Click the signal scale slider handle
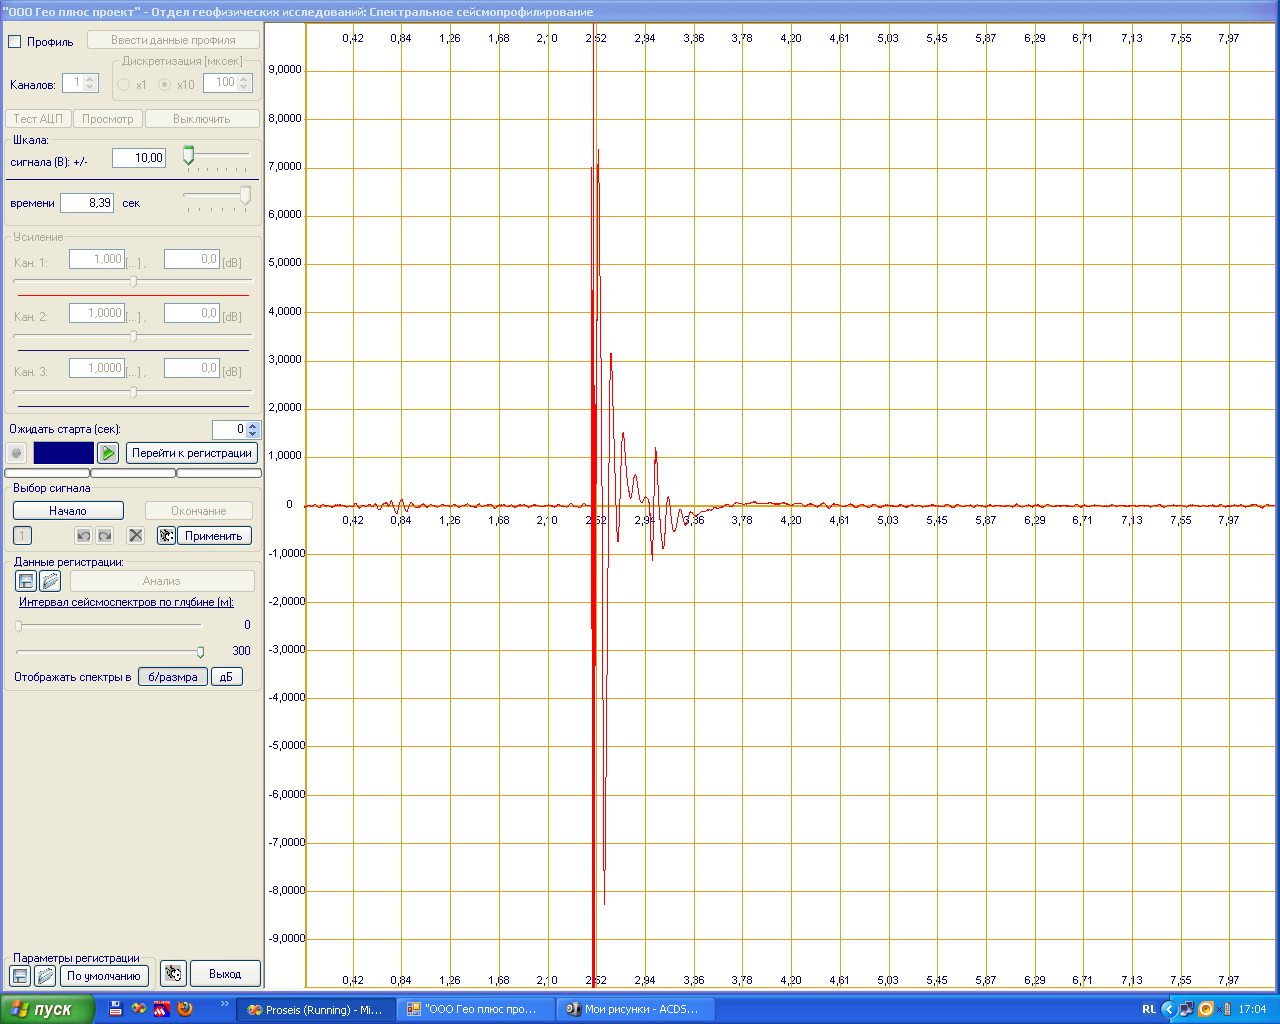The height and width of the screenshot is (1024, 1280). point(188,155)
